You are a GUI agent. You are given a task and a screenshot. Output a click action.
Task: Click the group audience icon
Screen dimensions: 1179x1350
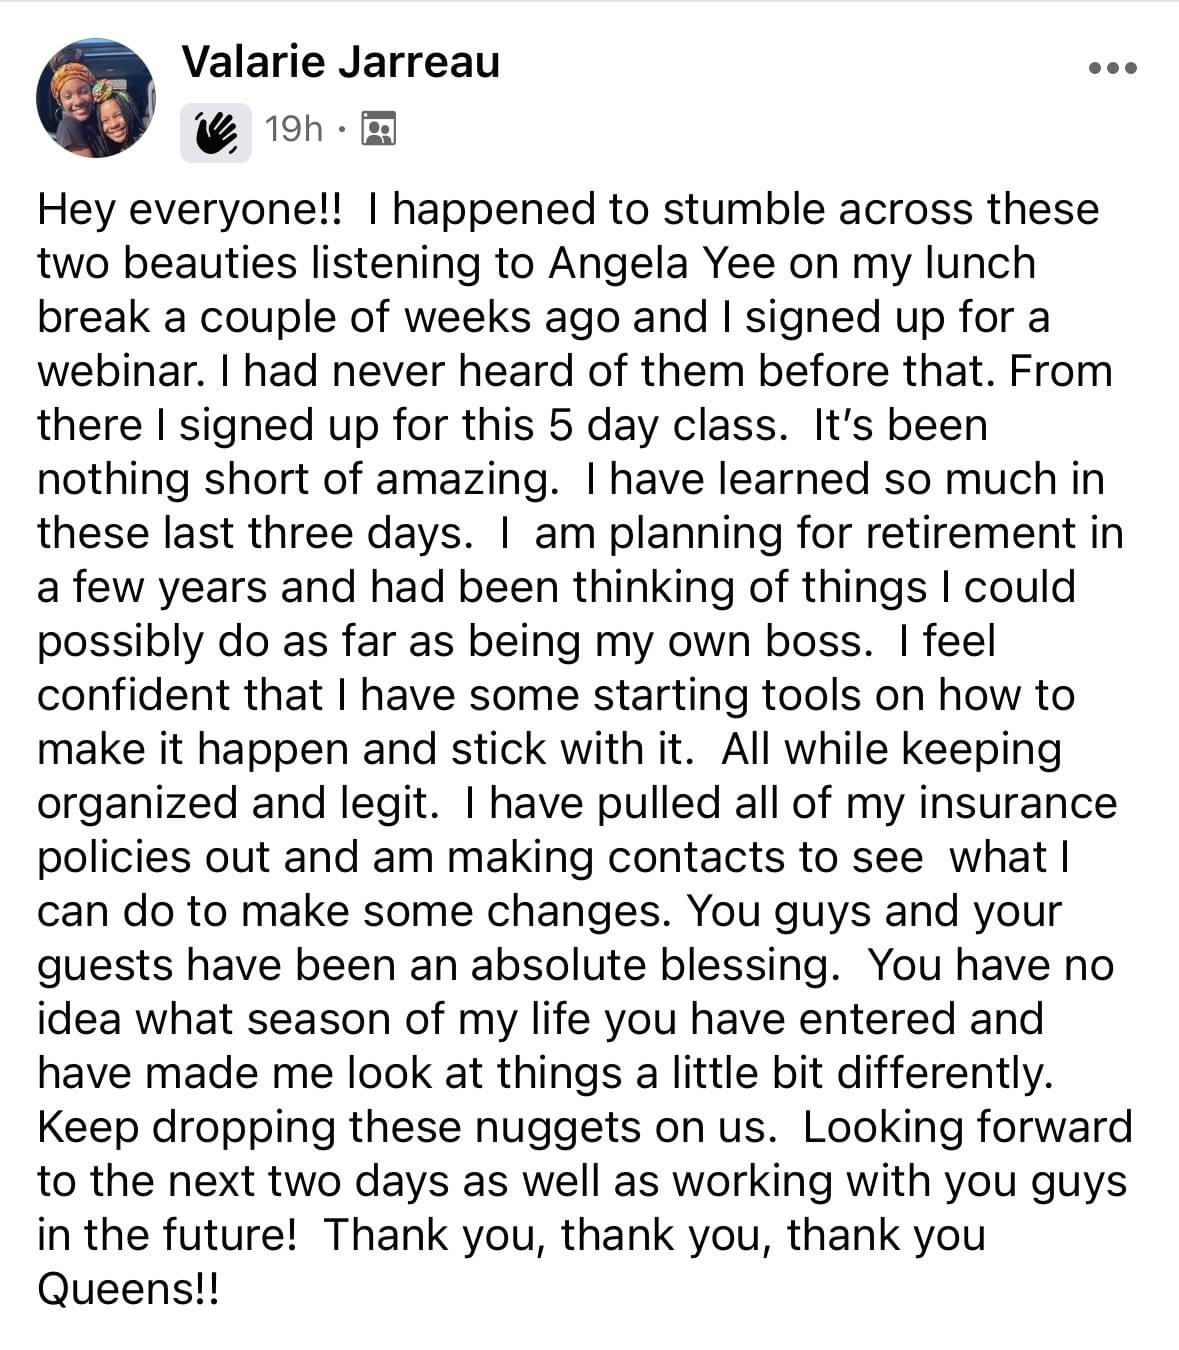point(378,129)
